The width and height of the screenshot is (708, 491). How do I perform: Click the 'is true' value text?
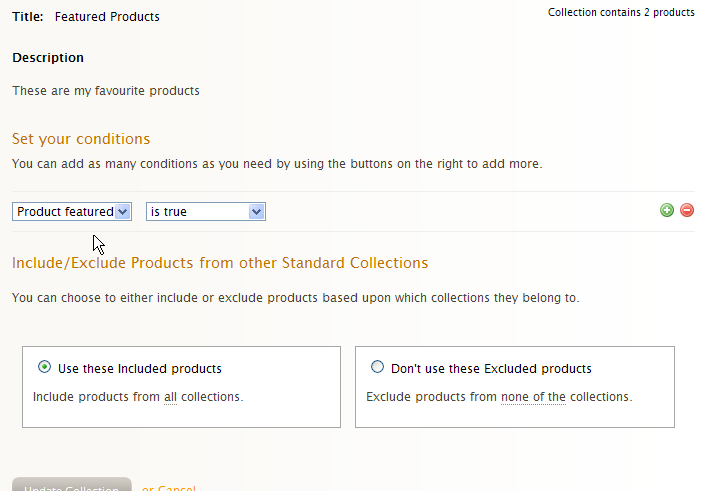click(x=168, y=211)
